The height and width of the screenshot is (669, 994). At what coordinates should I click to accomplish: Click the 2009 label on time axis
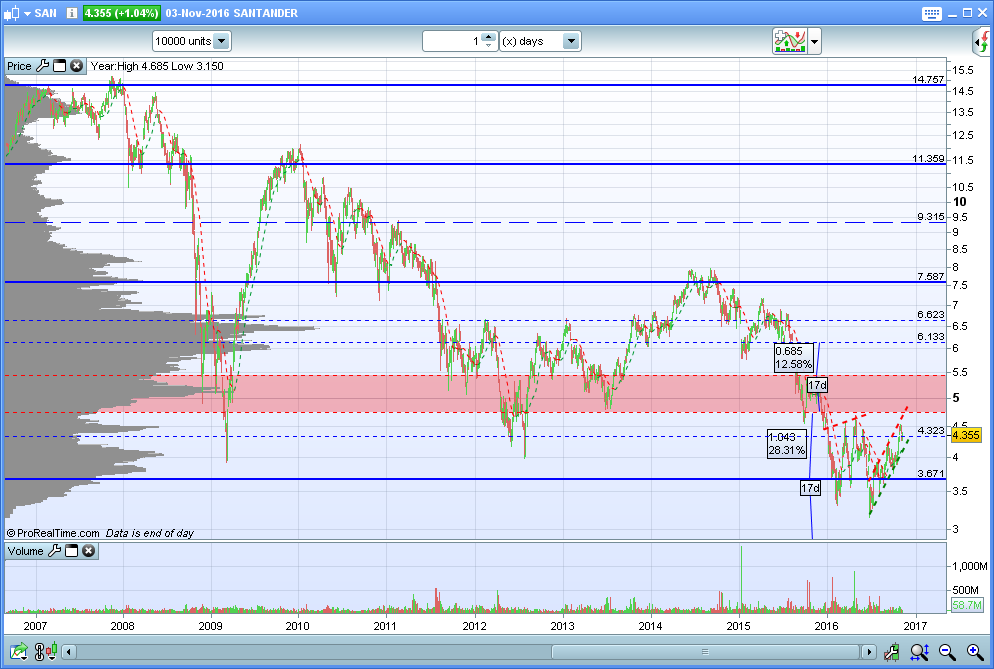click(x=210, y=626)
